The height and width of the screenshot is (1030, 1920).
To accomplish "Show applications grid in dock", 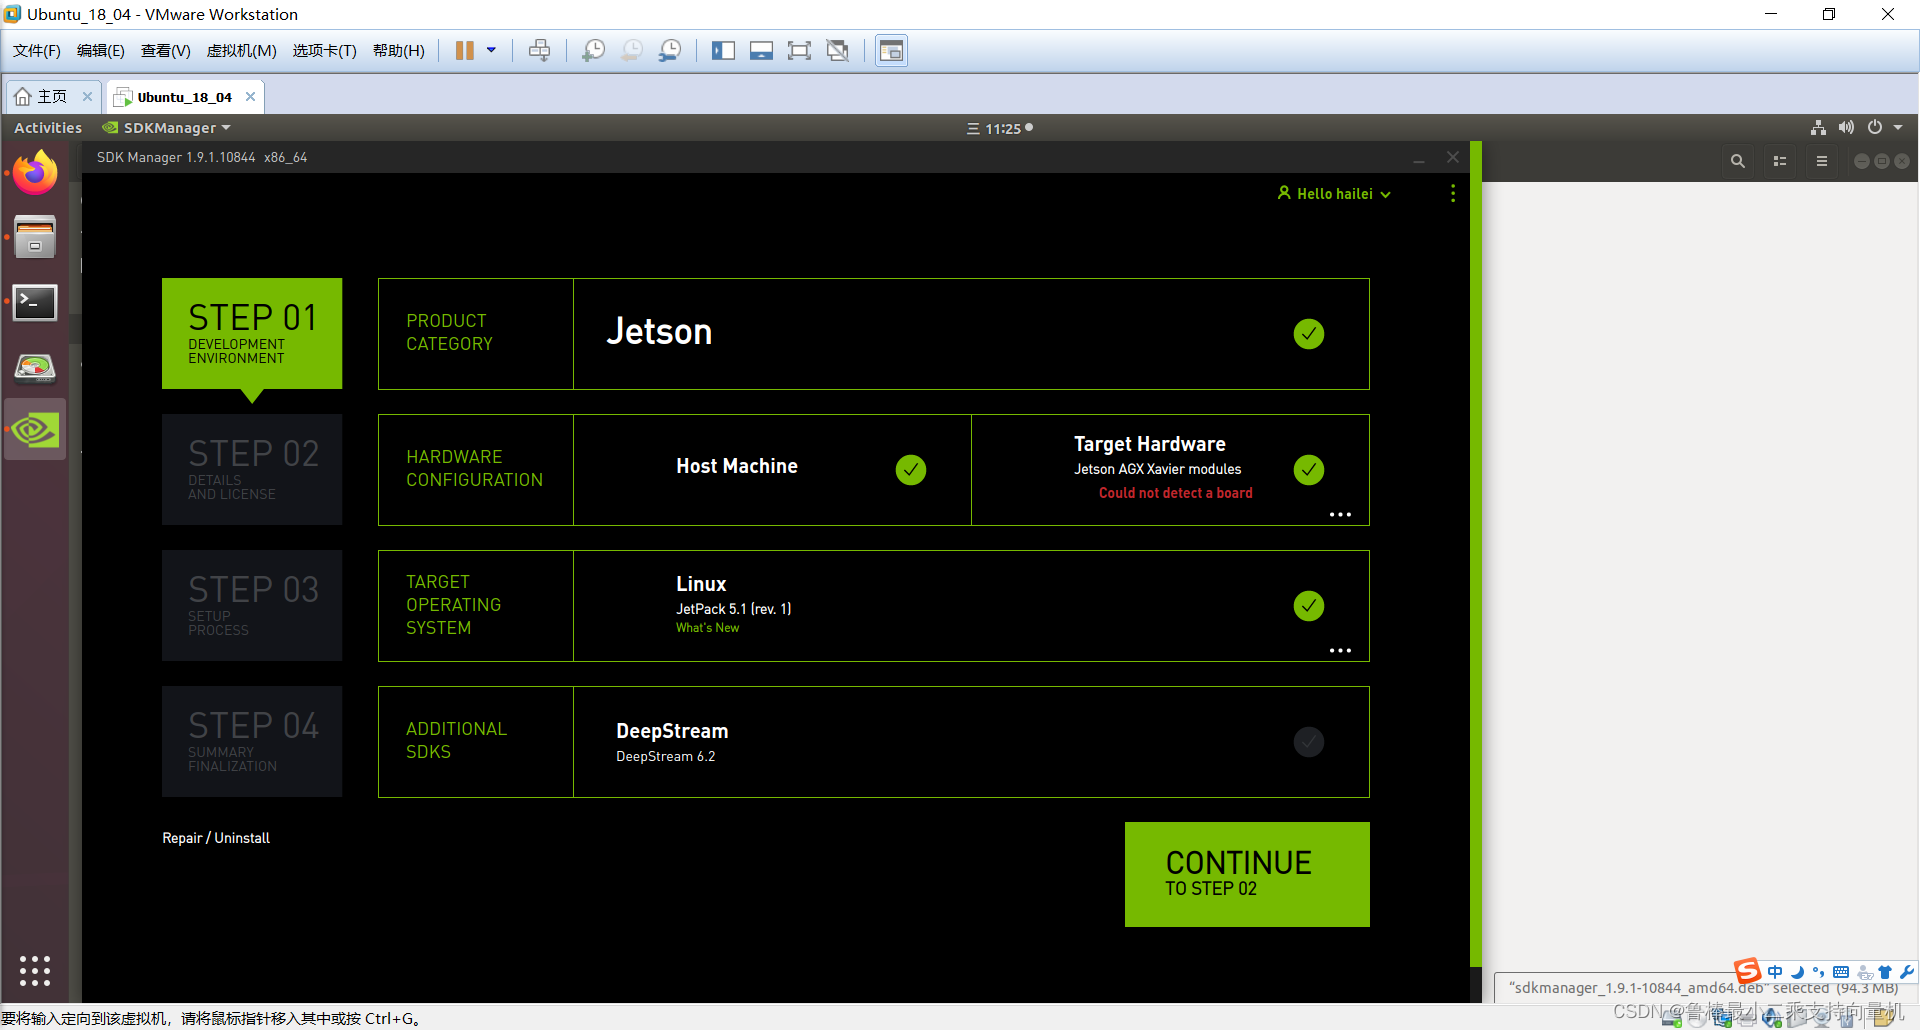I will (x=35, y=970).
